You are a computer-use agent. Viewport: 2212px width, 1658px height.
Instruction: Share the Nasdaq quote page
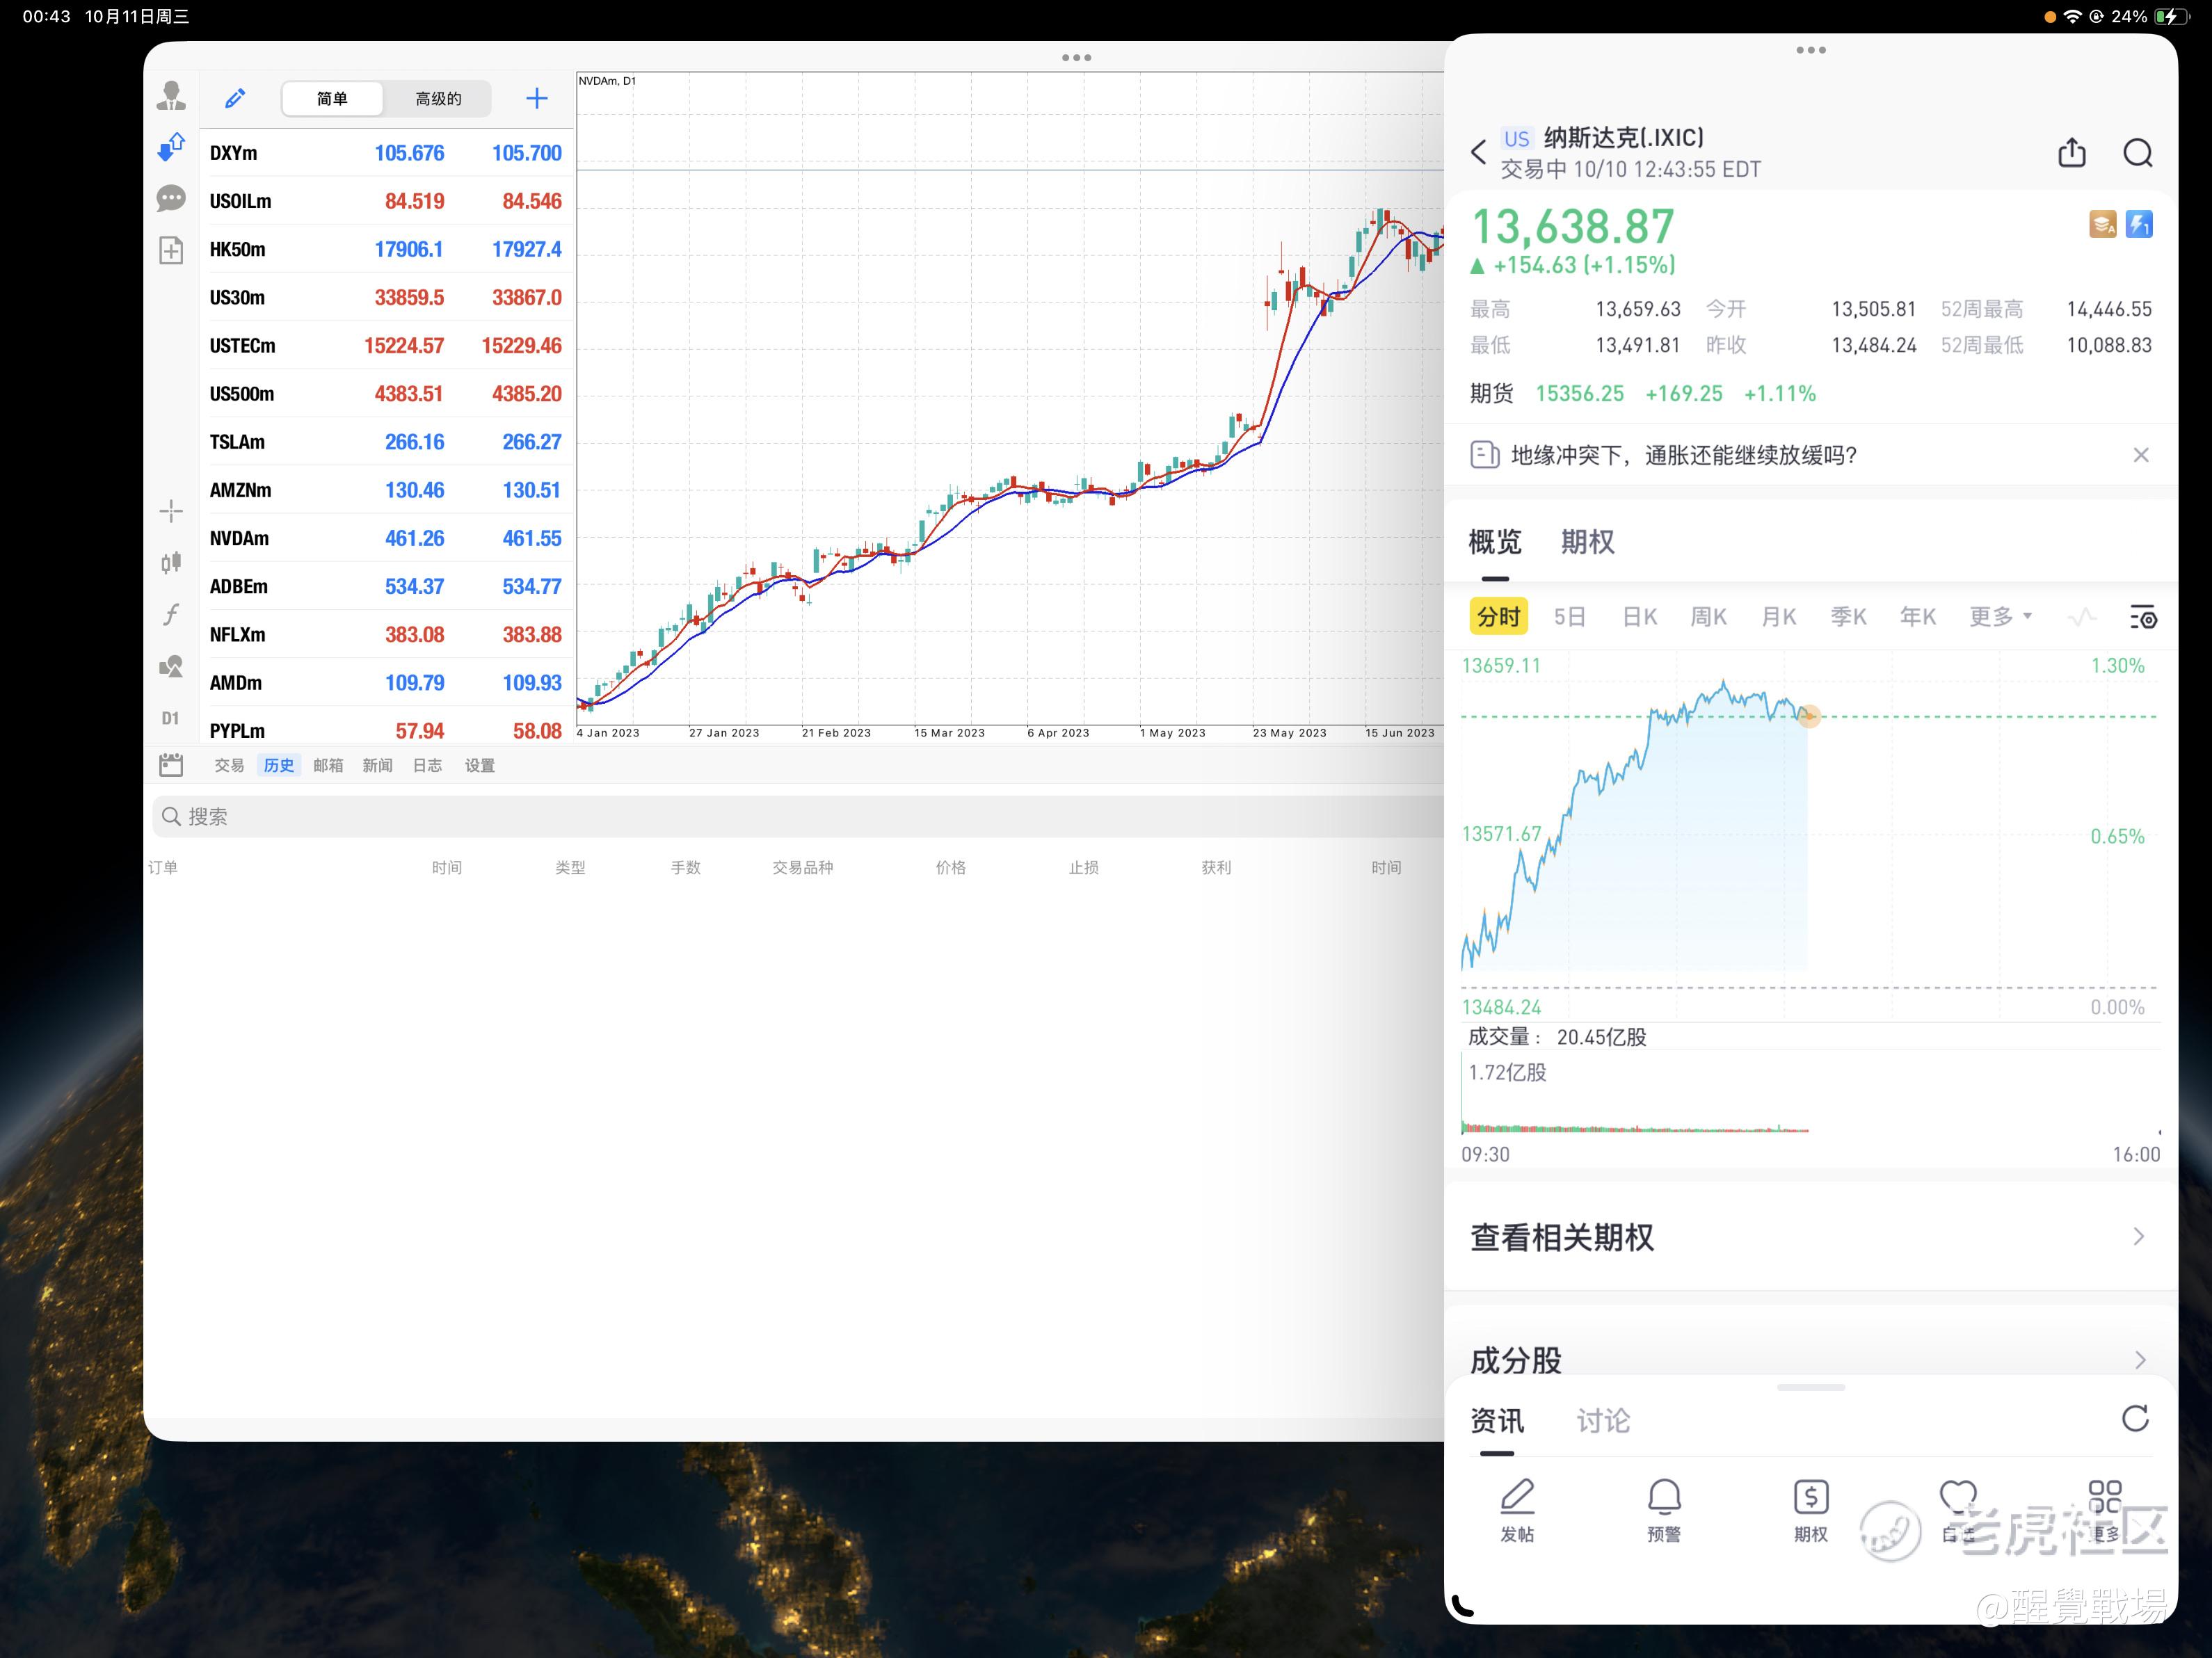coord(2072,152)
